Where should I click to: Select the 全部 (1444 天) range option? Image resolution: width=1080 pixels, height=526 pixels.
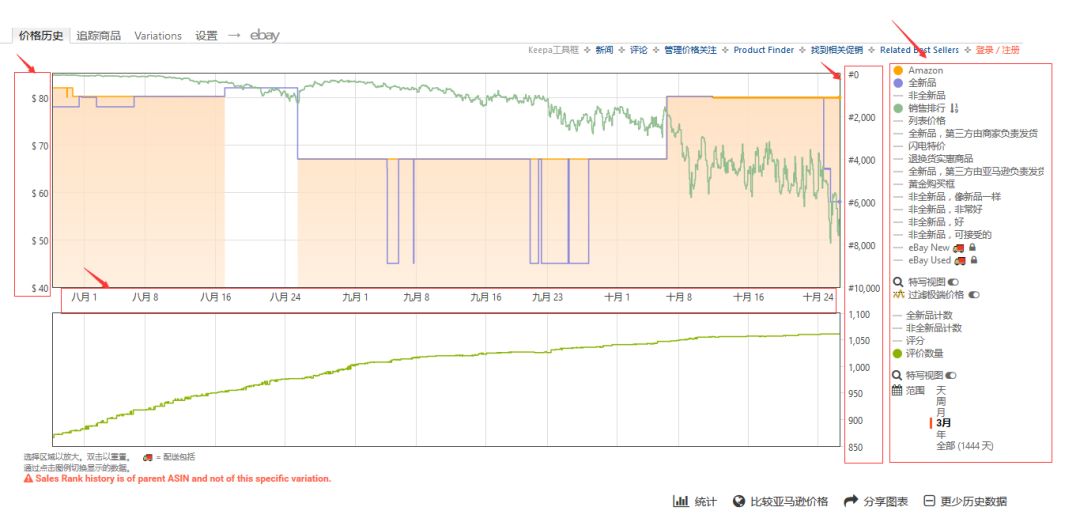point(965,446)
